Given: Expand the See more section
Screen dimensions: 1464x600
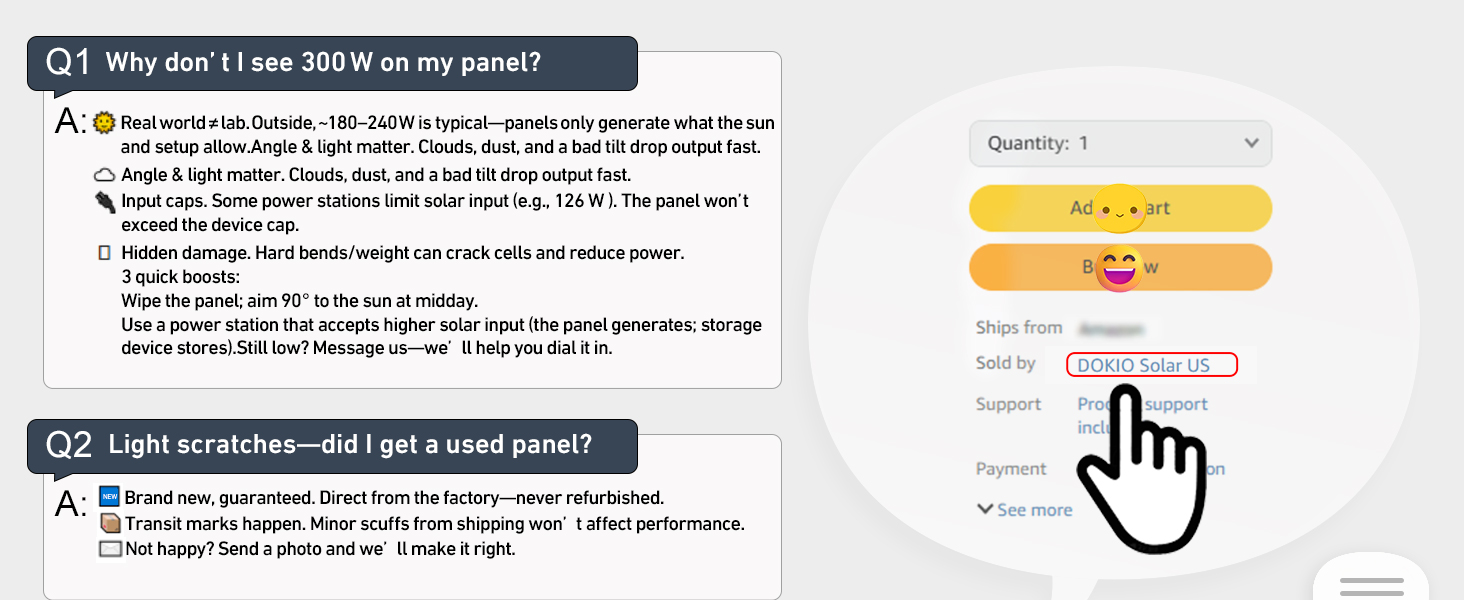Looking at the screenshot, I should [1025, 510].
